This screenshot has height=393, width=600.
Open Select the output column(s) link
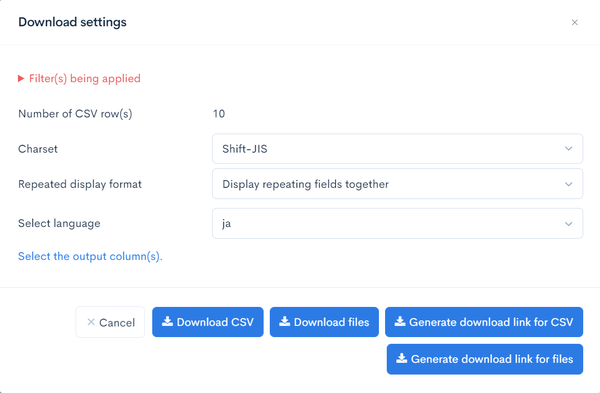pos(90,256)
